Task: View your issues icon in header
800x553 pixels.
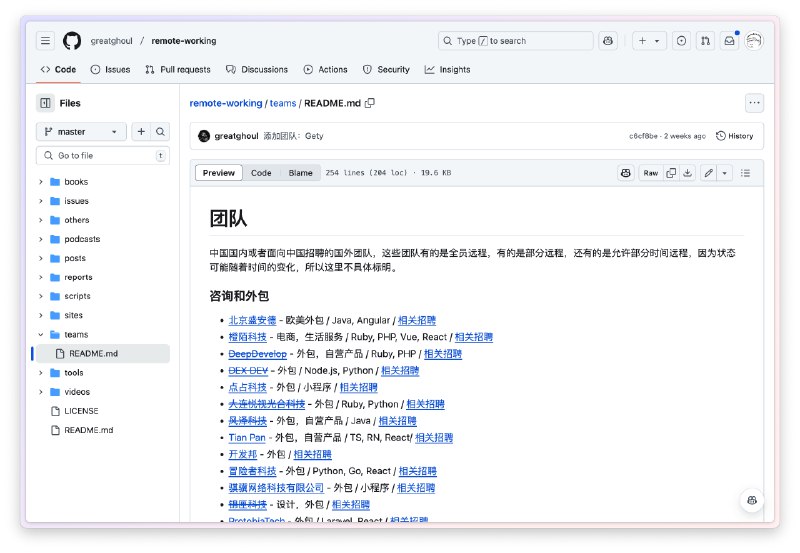Action: tap(681, 41)
